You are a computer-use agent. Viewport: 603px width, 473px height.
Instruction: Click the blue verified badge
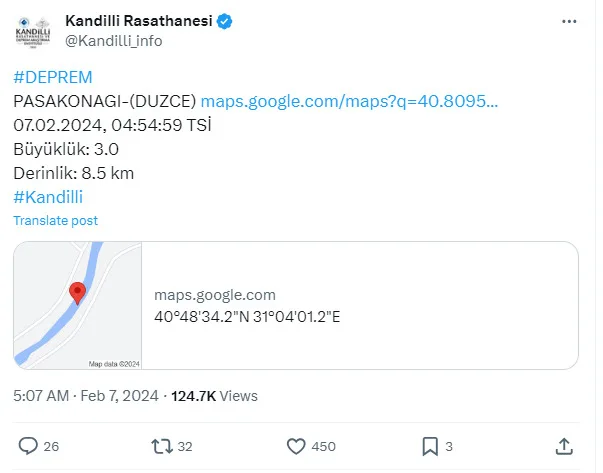224,22
